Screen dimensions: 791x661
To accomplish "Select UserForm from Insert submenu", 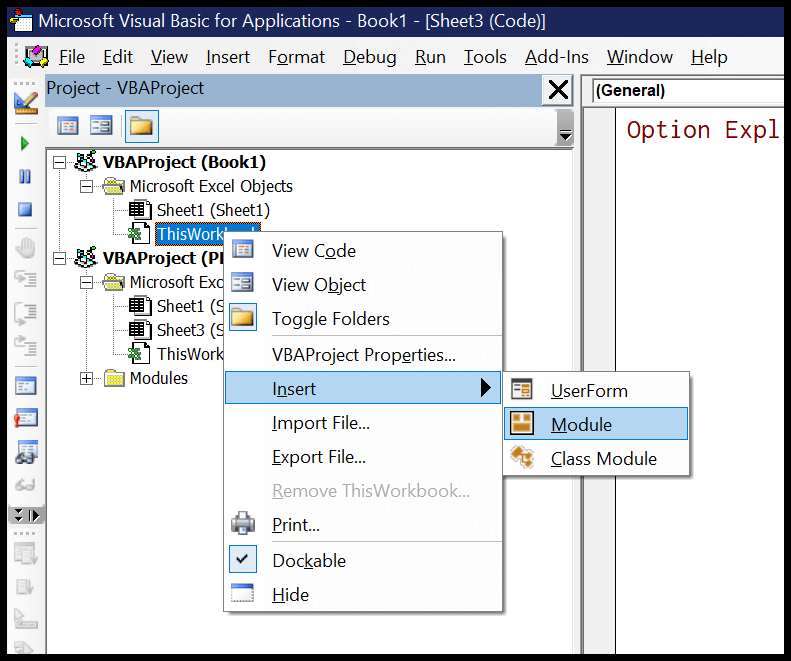I will tap(596, 391).
